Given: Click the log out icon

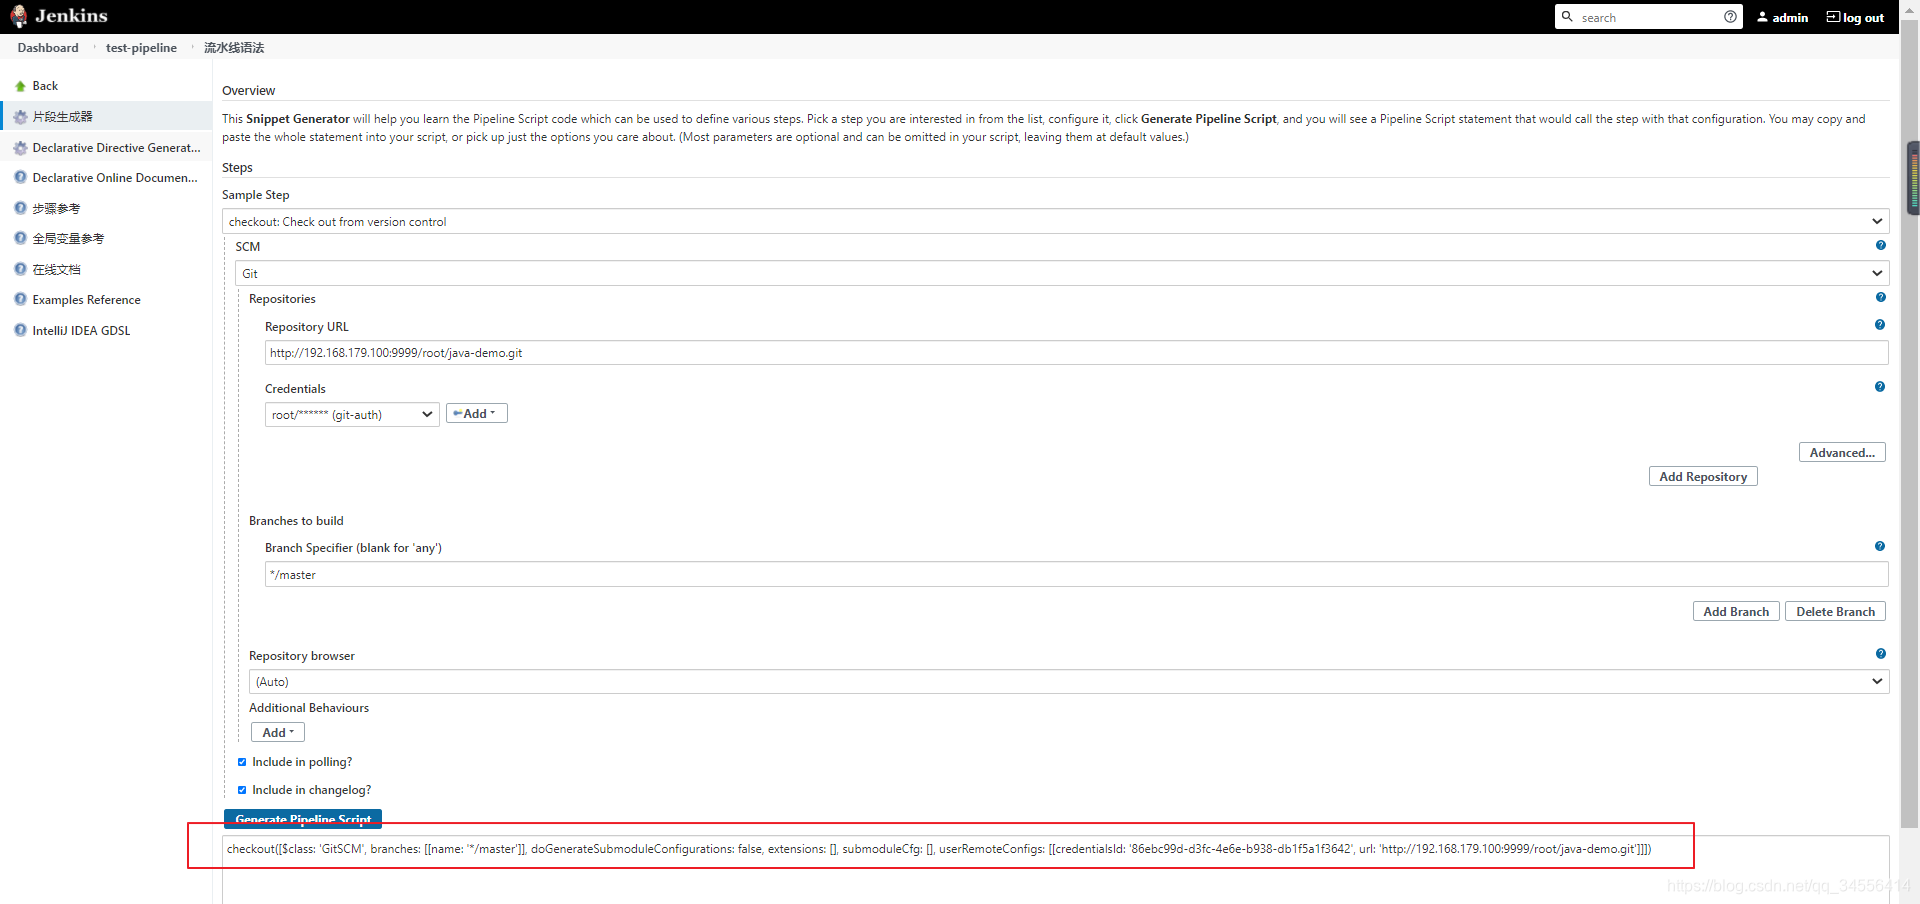Looking at the screenshot, I should click(1833, 17).
